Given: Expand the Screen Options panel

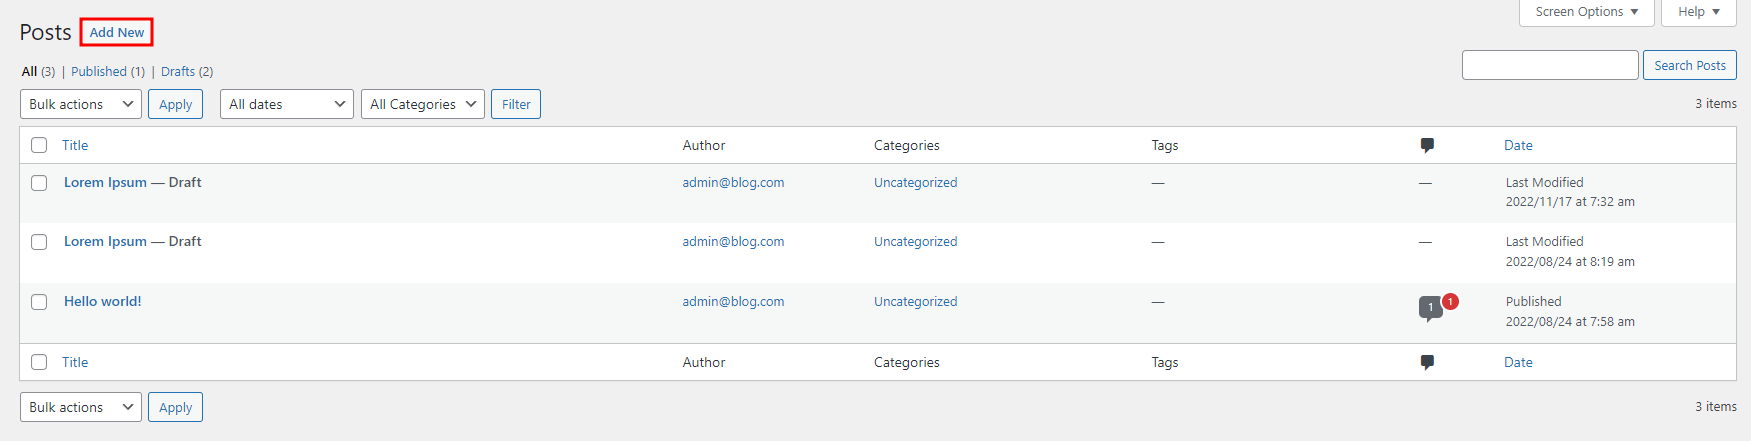Looking at the screenshot, I should click(1586, 12).
